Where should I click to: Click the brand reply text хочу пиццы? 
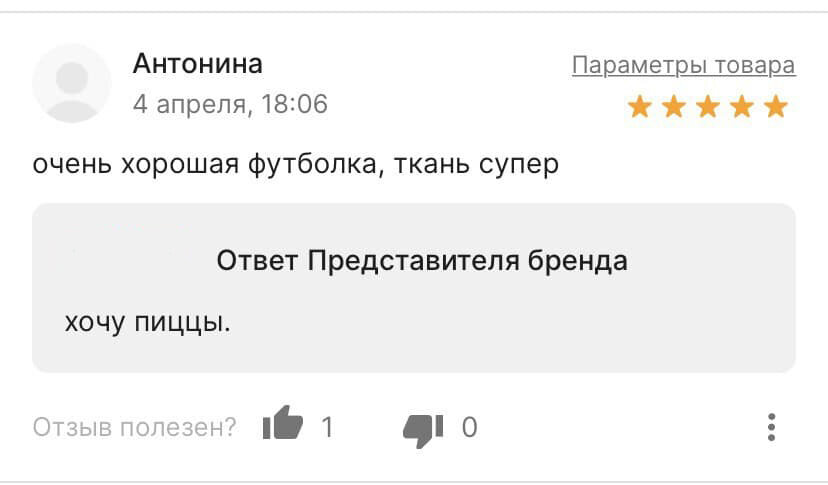pyautogui.click(x=148, y=322)
